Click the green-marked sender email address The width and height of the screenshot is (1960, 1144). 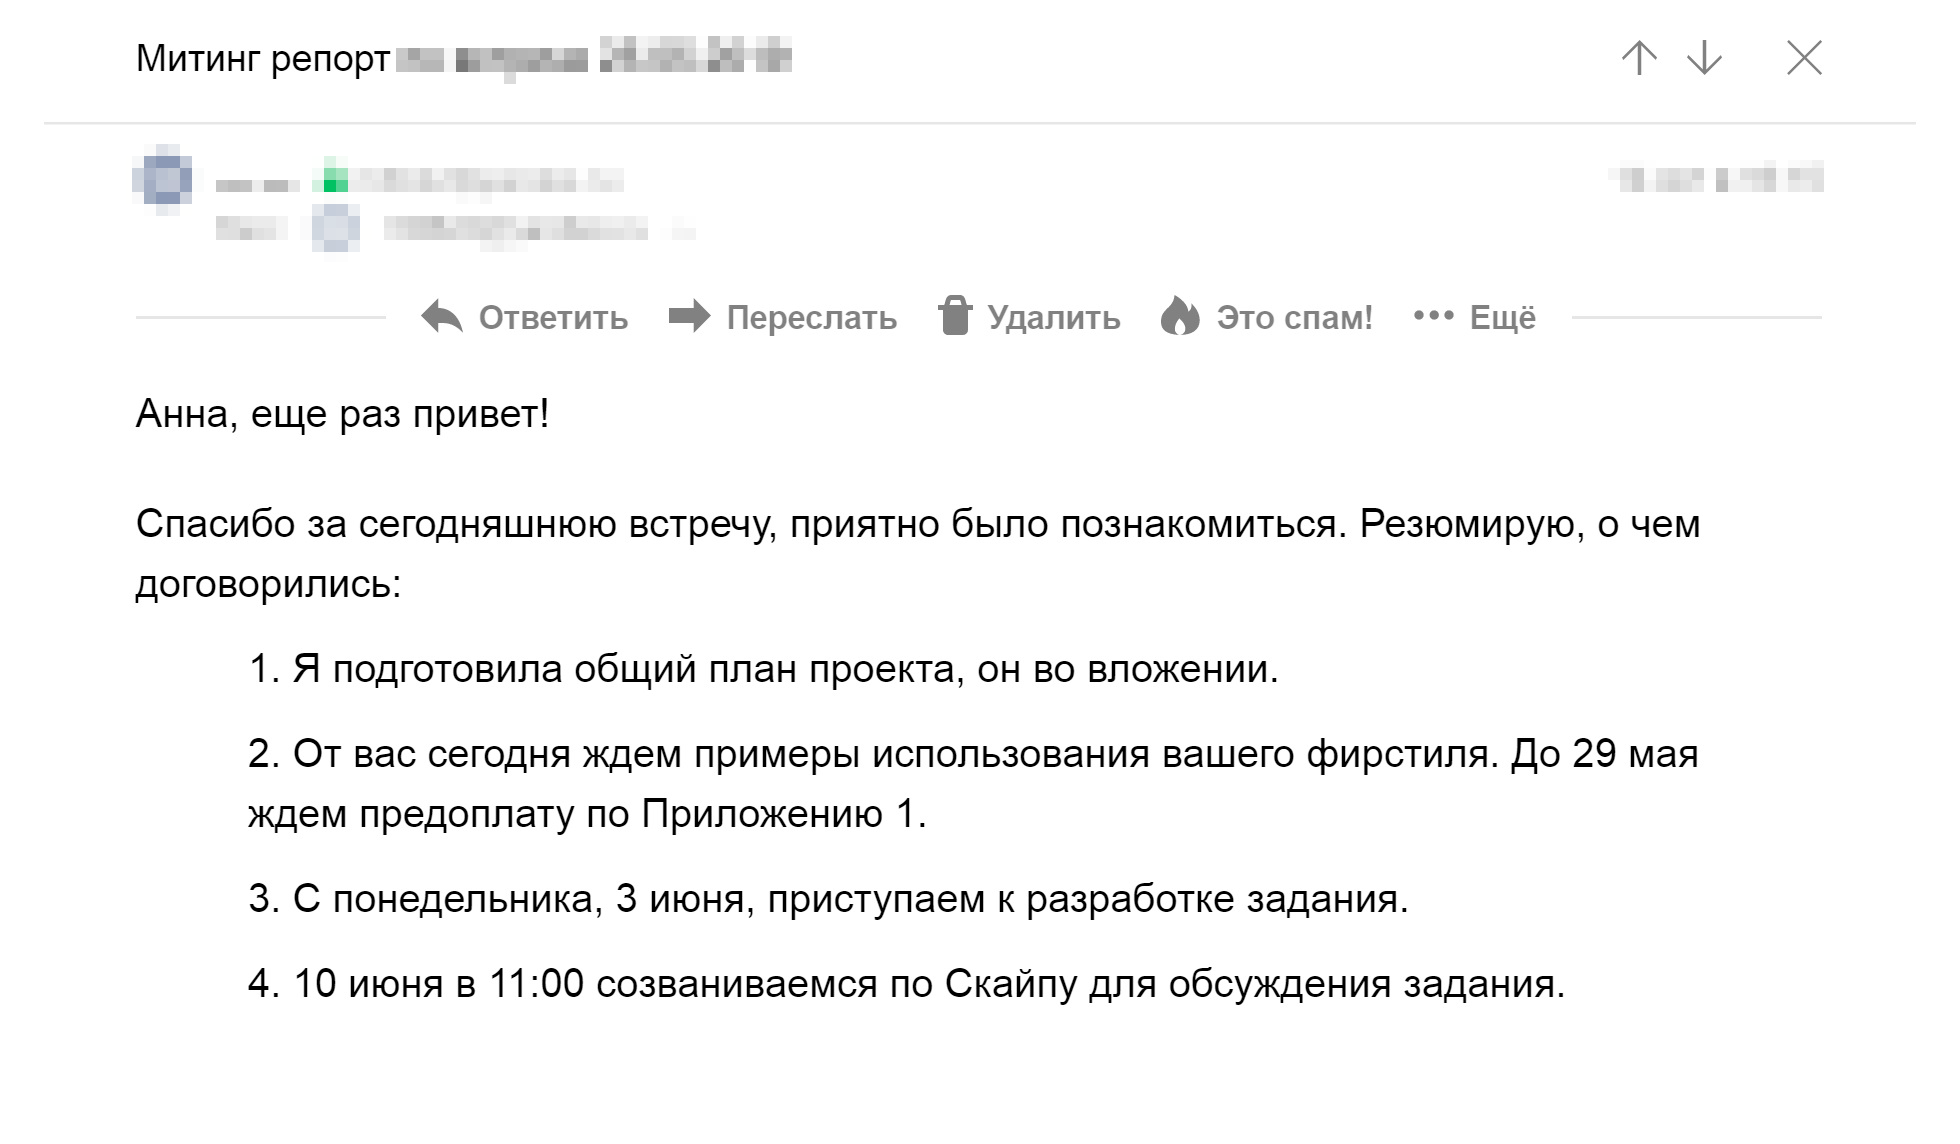[x=469, y=181]
